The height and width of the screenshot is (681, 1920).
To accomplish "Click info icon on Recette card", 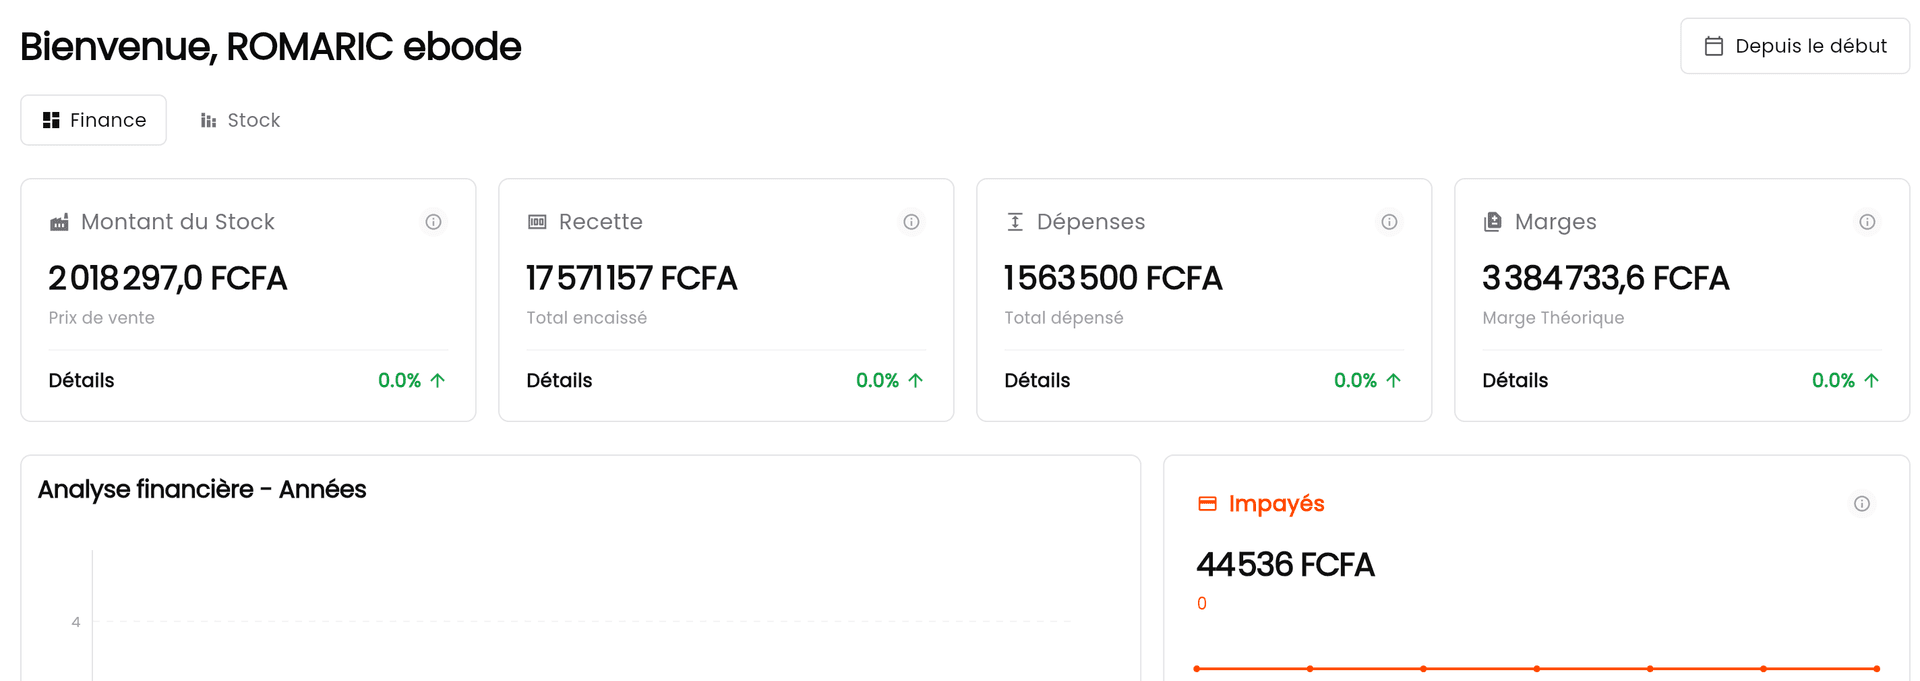I will click(x=911, y=222).
